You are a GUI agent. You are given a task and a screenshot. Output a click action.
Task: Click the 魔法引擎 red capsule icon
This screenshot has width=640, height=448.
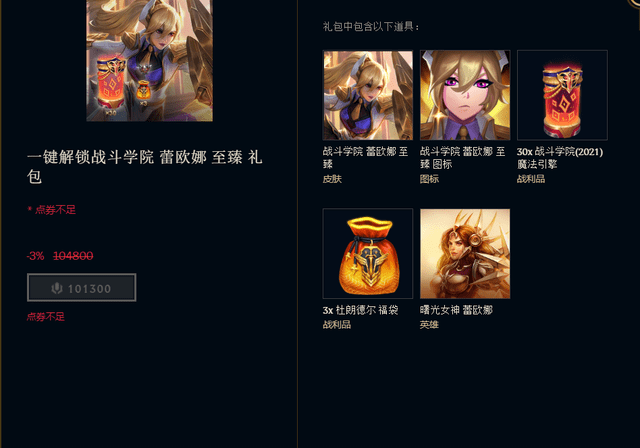click(x=562, y=95)
